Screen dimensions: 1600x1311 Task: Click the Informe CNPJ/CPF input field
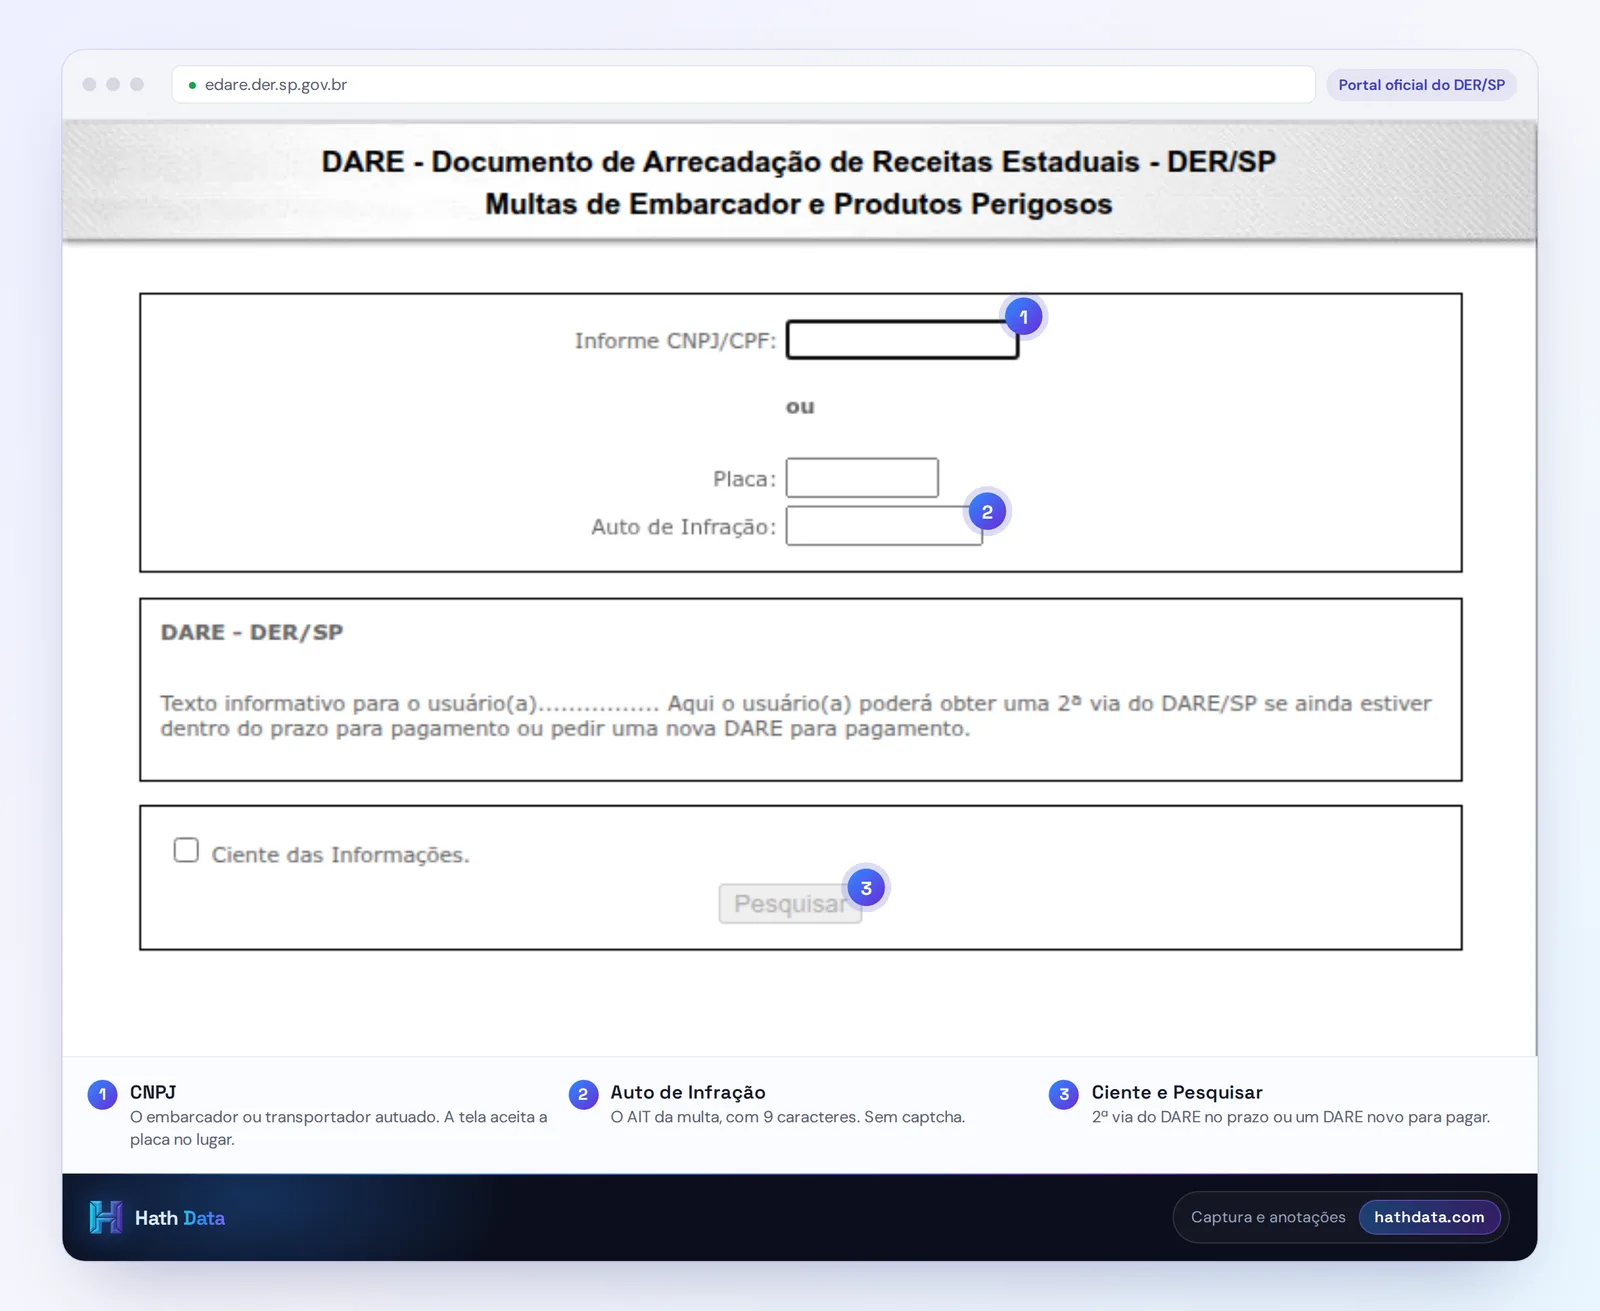click(x=902, y=340)
